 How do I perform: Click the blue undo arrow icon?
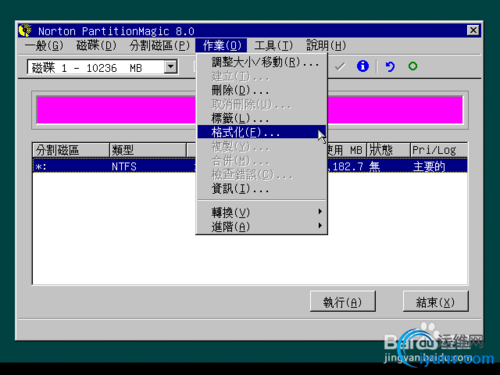(x=390, y=67)
